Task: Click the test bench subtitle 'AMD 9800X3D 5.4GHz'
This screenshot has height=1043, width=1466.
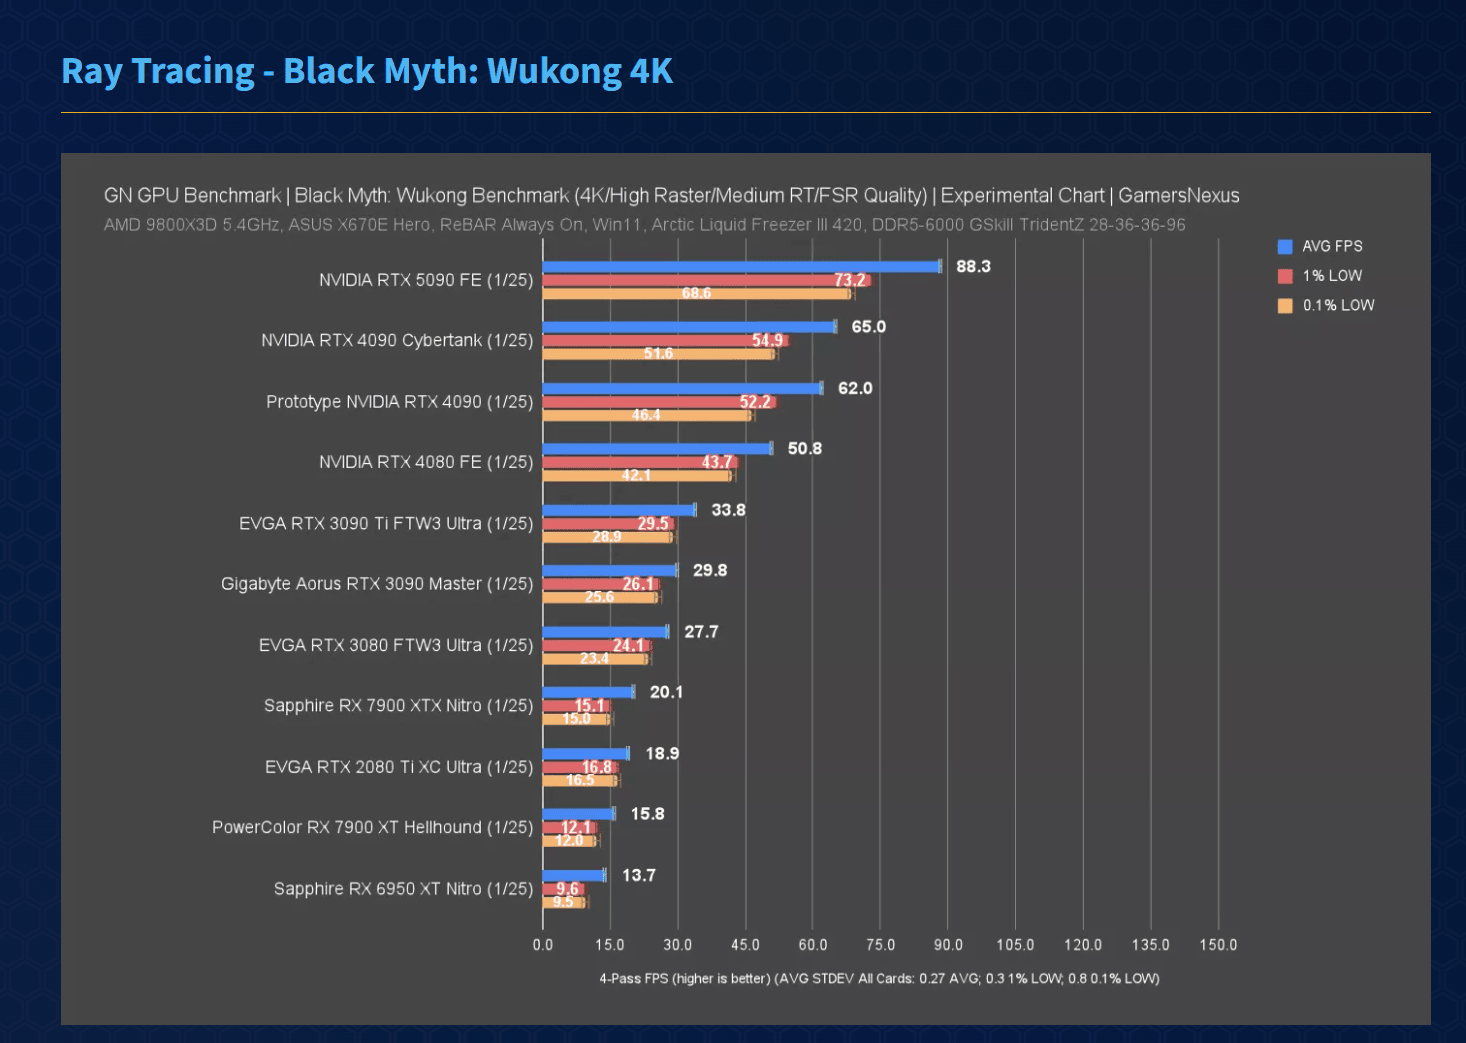Action: point(644,225)
